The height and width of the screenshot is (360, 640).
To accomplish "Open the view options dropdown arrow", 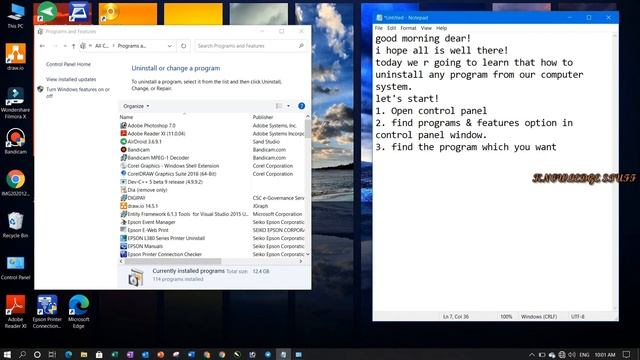I will coord(288,106).
